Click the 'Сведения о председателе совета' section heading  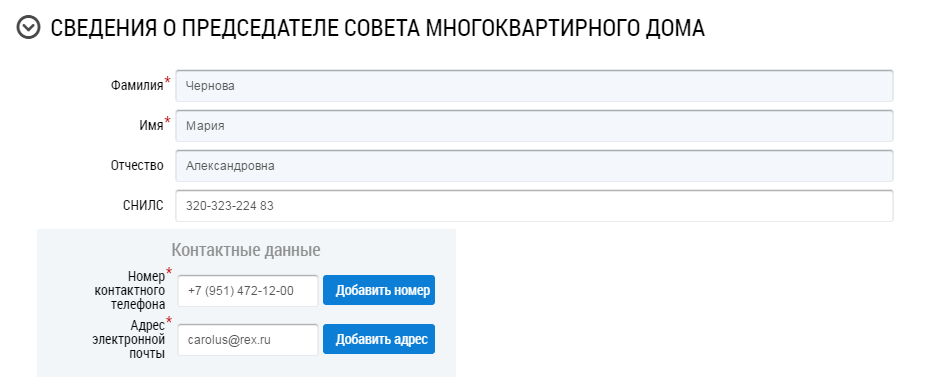pyautogui.click(x=377, y=28)
